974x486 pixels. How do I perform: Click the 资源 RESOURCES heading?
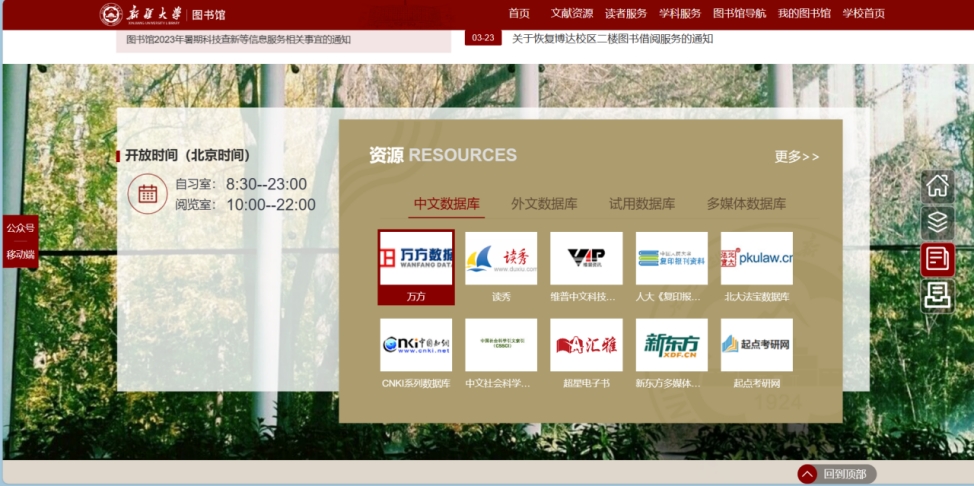click(443, 155)
